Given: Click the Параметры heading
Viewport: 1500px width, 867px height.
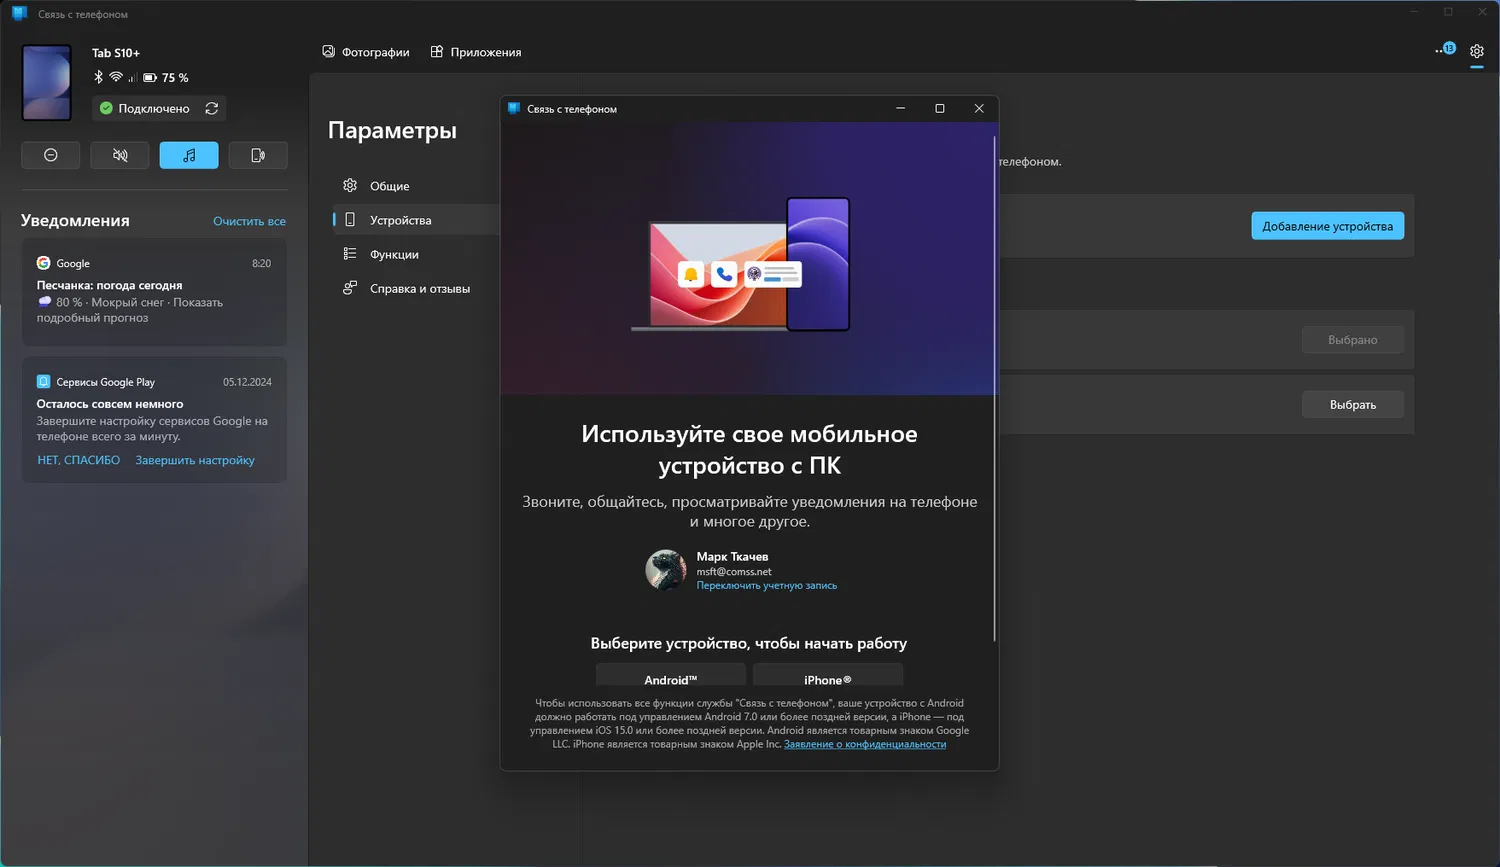Looking at the screenshot, I should (x=392, y=130).
